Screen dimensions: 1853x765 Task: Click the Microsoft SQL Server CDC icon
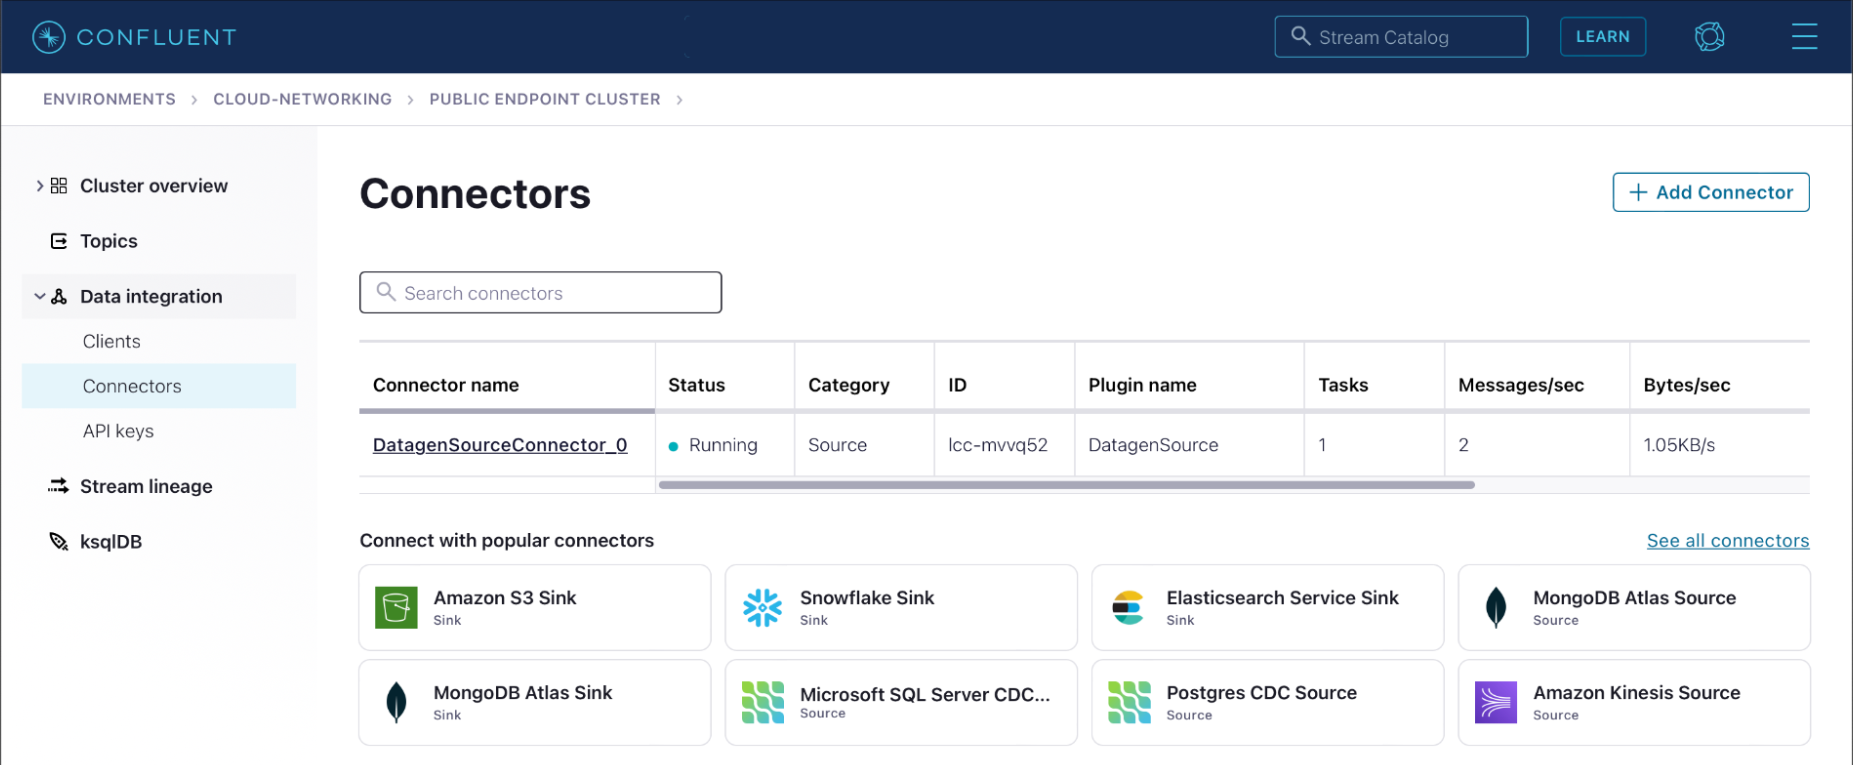[x=763, y=702]
